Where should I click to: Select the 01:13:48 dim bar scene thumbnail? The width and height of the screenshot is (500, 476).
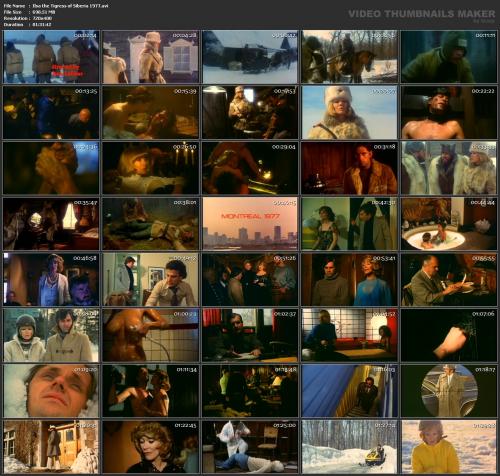250,391
